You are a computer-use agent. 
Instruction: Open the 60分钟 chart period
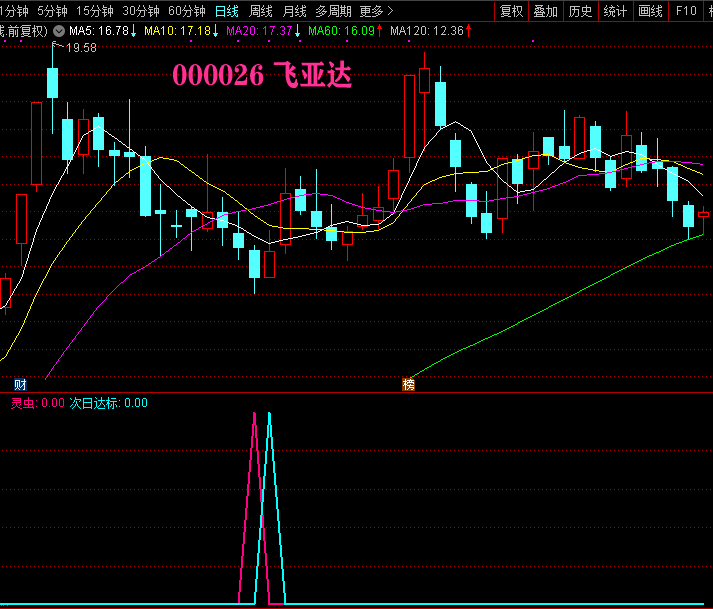pyautogui.click(x=187, y=11)
